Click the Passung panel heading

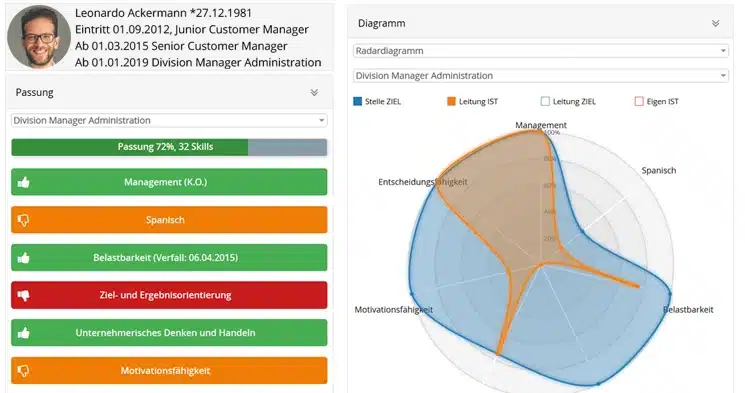click(x=34, y=92)
